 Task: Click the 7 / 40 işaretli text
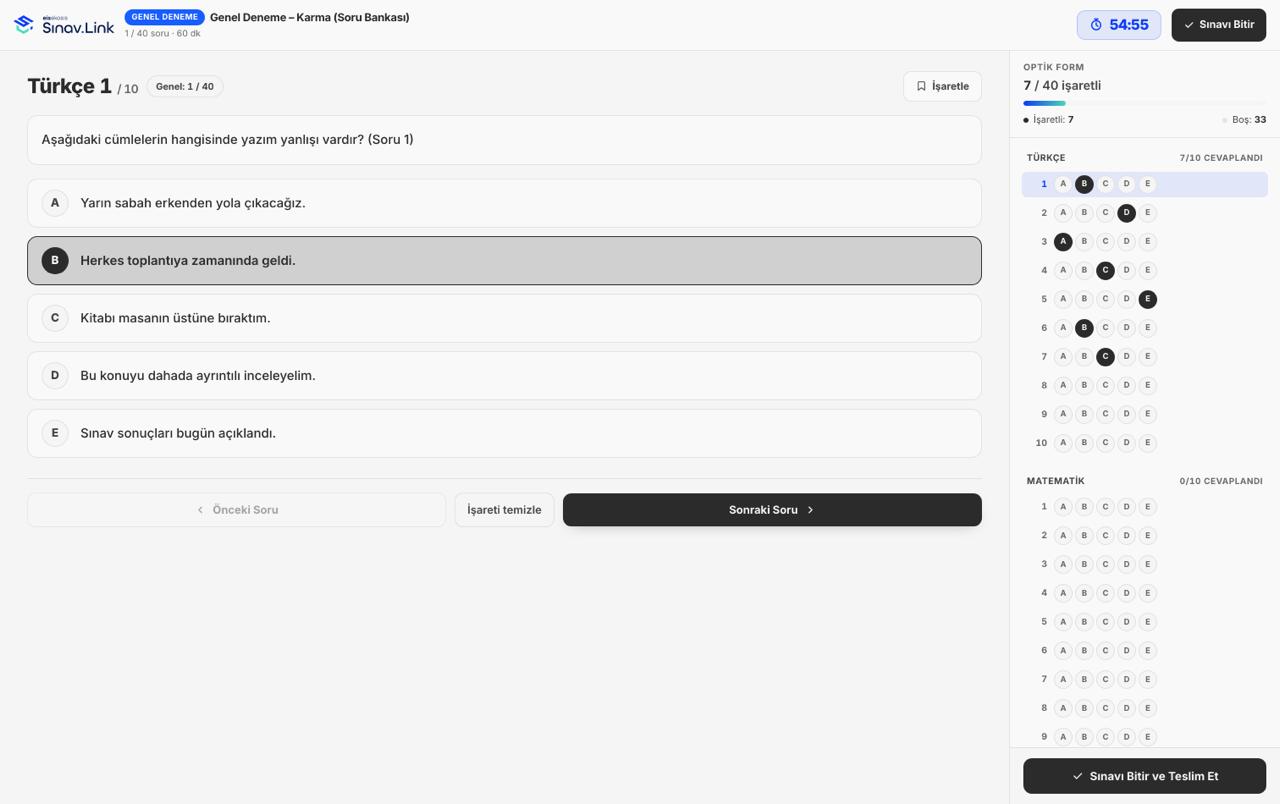(1062, 86)
